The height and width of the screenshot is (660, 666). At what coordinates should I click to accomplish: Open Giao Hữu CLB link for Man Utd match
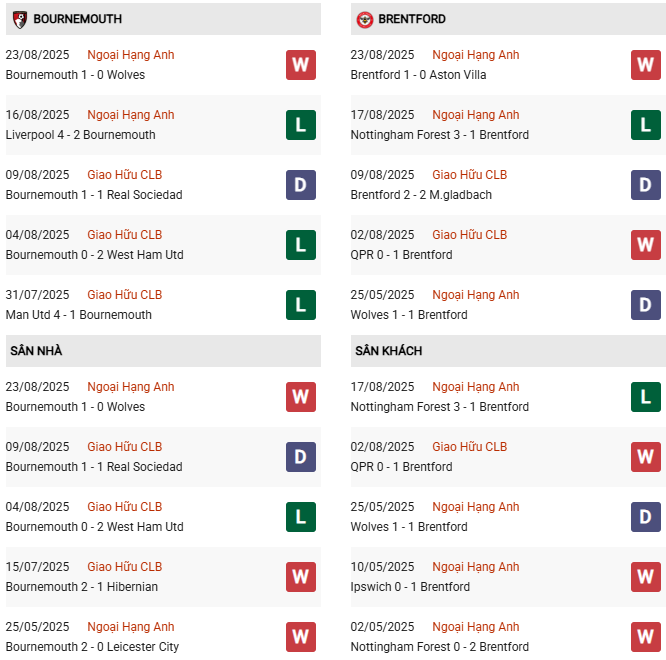click(x=124, y=295)
